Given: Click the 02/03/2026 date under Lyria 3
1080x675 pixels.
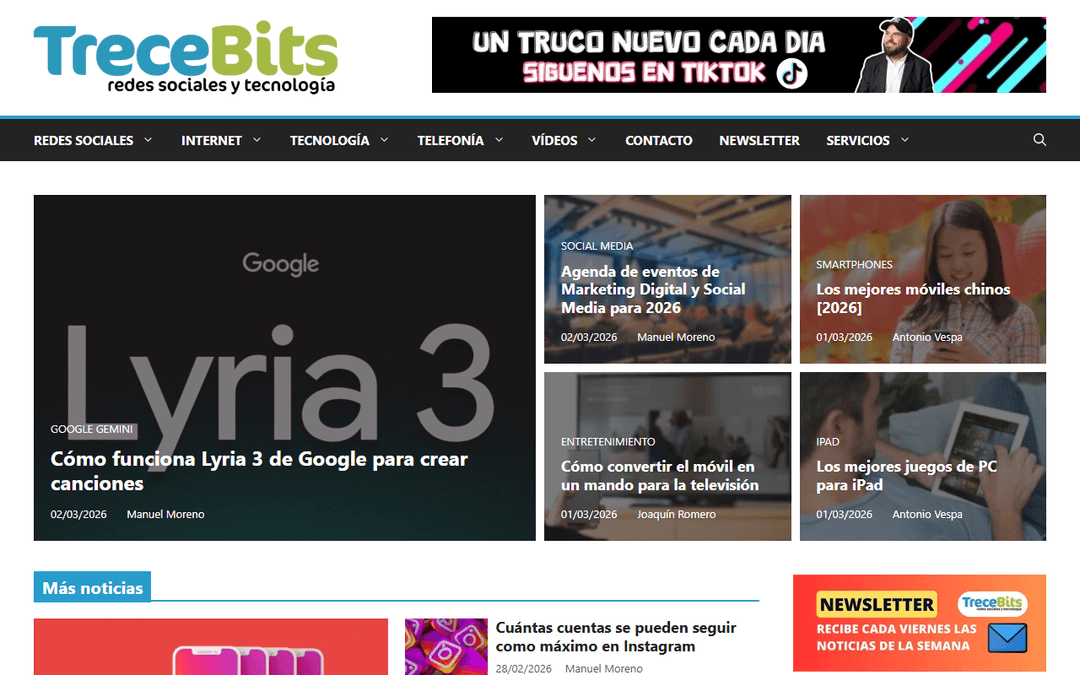Looking at the screenshot, I should [79, 514].
